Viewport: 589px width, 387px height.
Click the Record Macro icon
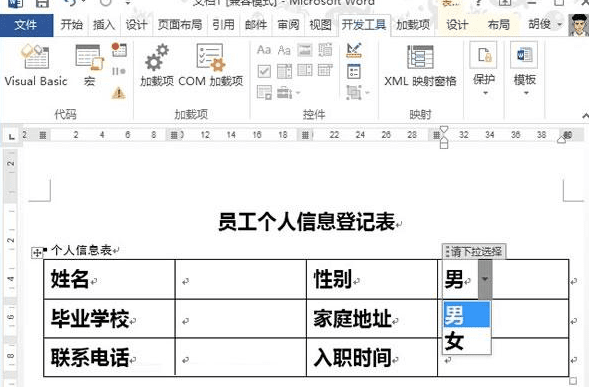[x=119, y=50]
